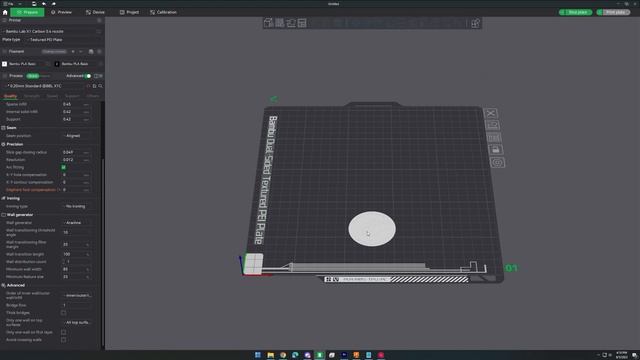Screen dimensions: 640x360
Task: Open Order of inner wall/outer wall dropdown
Action: click(x=78, y=296)
